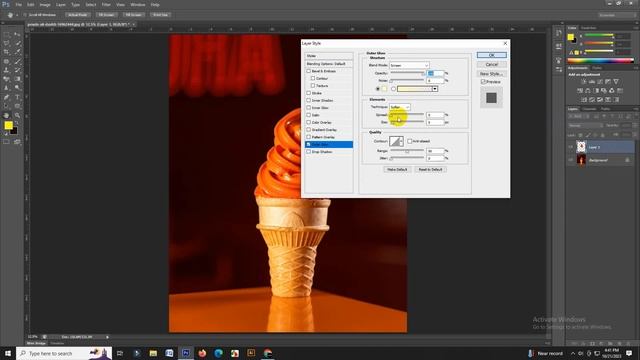Enable the Inner Shadow checkbox
Screen dimensions: 640x360
(x=309, y=100)
